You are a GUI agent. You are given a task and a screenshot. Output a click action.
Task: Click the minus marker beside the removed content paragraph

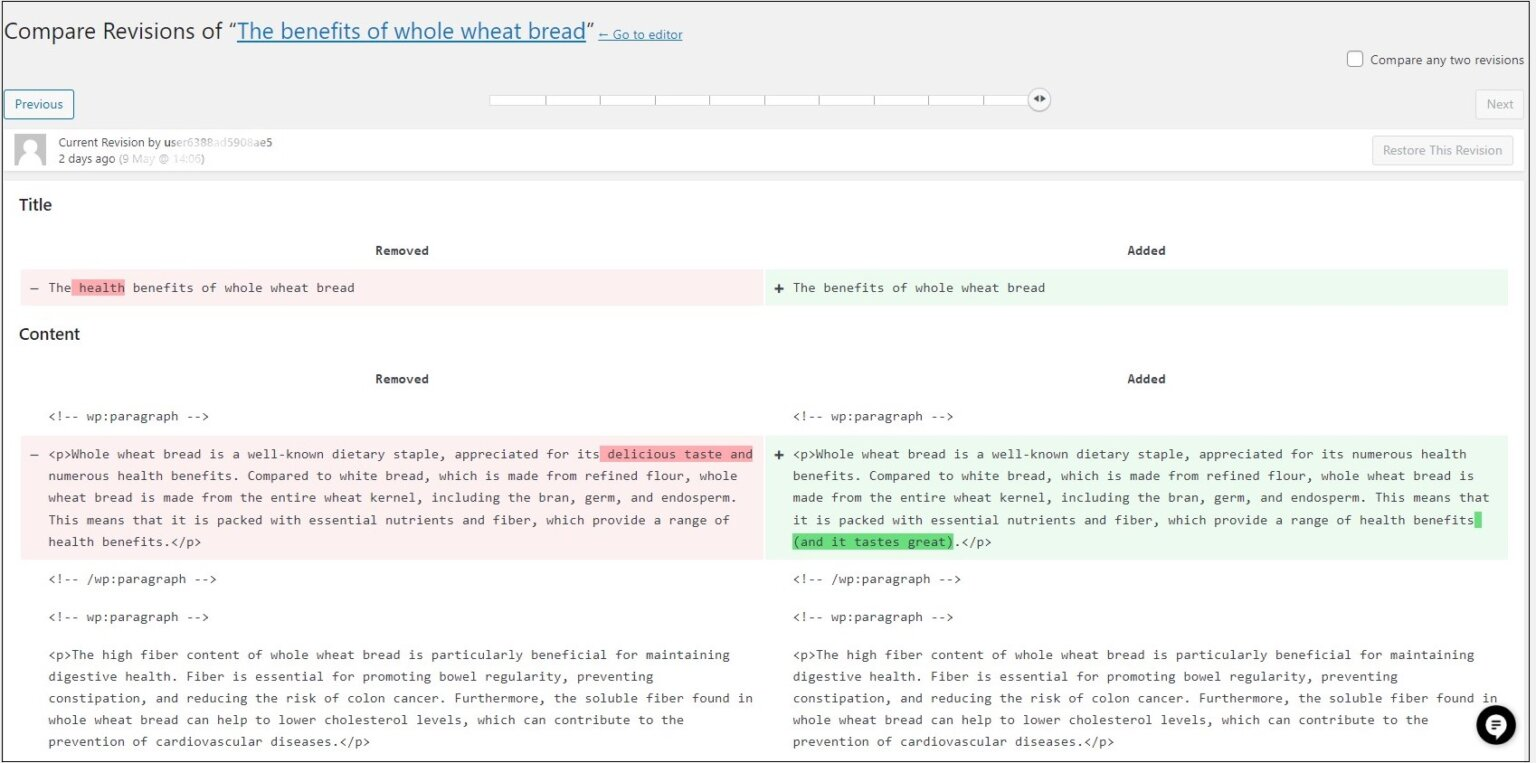tap(35, 455)
